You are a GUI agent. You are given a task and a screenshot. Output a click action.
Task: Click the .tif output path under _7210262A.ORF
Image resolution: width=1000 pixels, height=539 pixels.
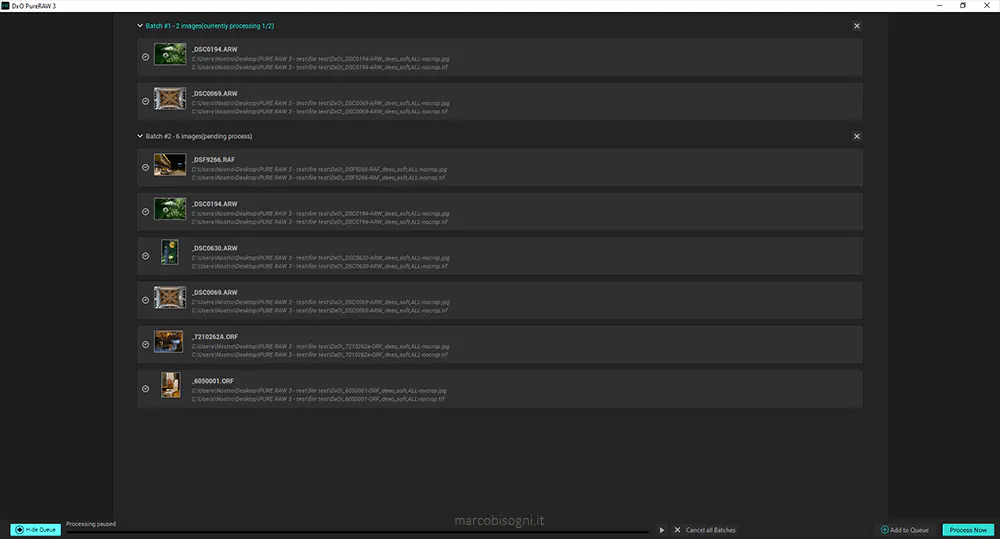tap(320, 355)
